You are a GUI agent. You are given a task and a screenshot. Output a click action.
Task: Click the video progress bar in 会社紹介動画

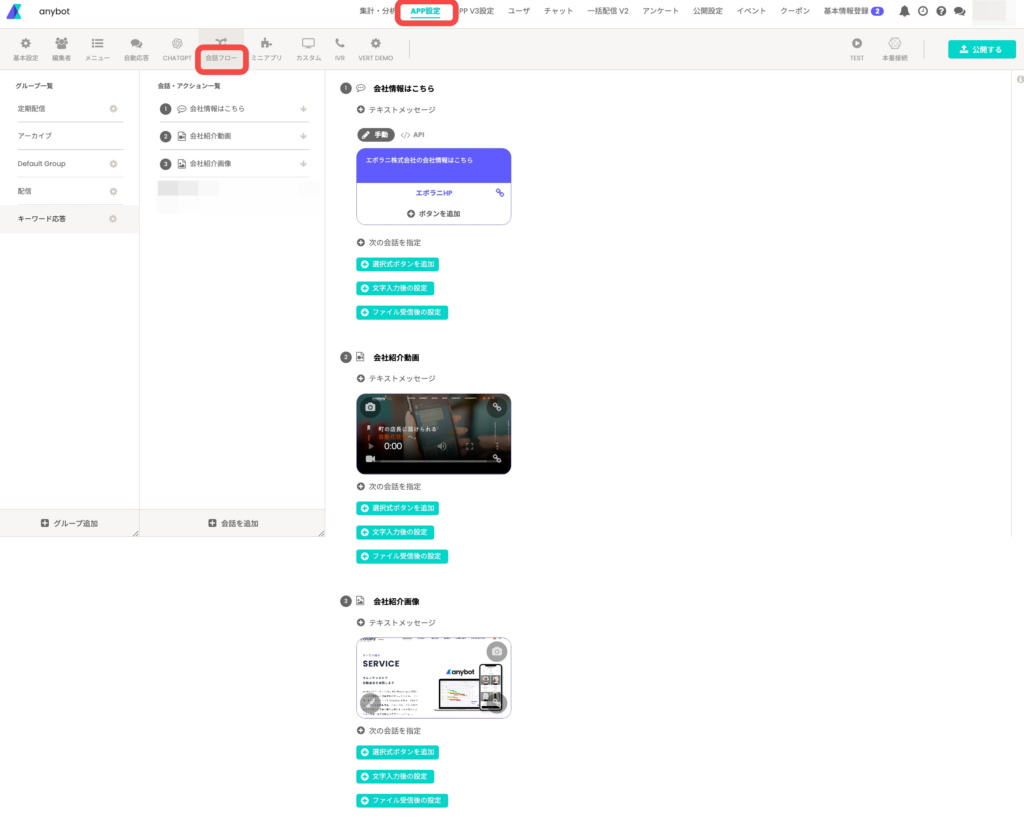439,461
